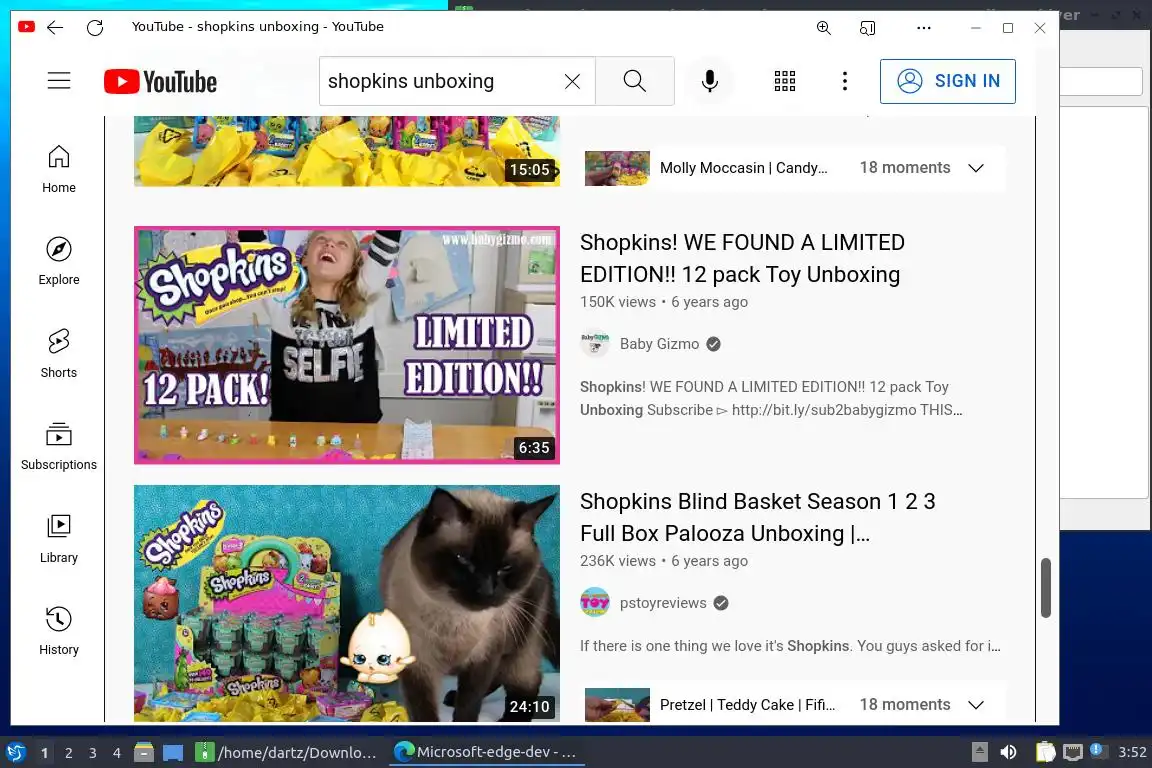Select the /home/dartz/Downlo... taskbar window
Viewport: 1152px width, 768px height.
[287, 753]
